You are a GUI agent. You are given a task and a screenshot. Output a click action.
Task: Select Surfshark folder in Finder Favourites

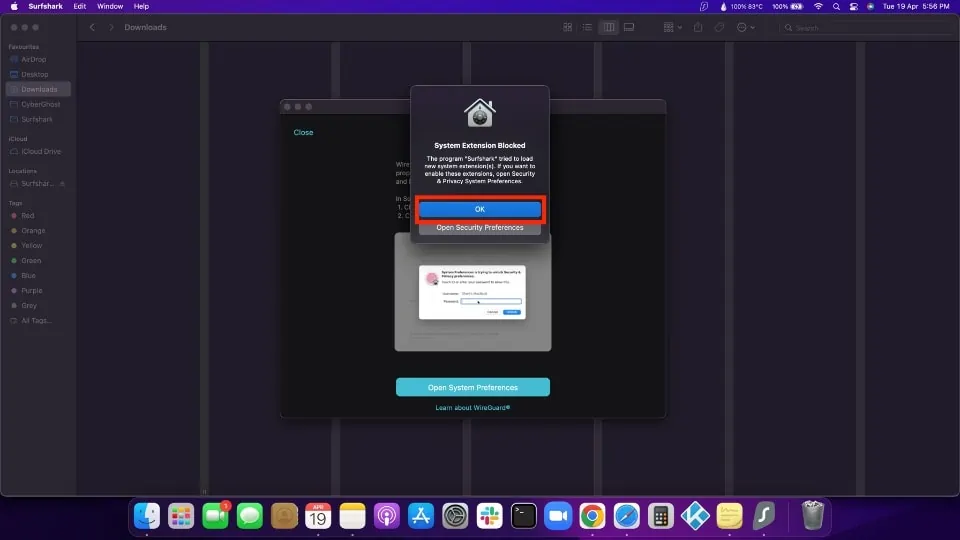pyautogui.click(x=38, y=119)
